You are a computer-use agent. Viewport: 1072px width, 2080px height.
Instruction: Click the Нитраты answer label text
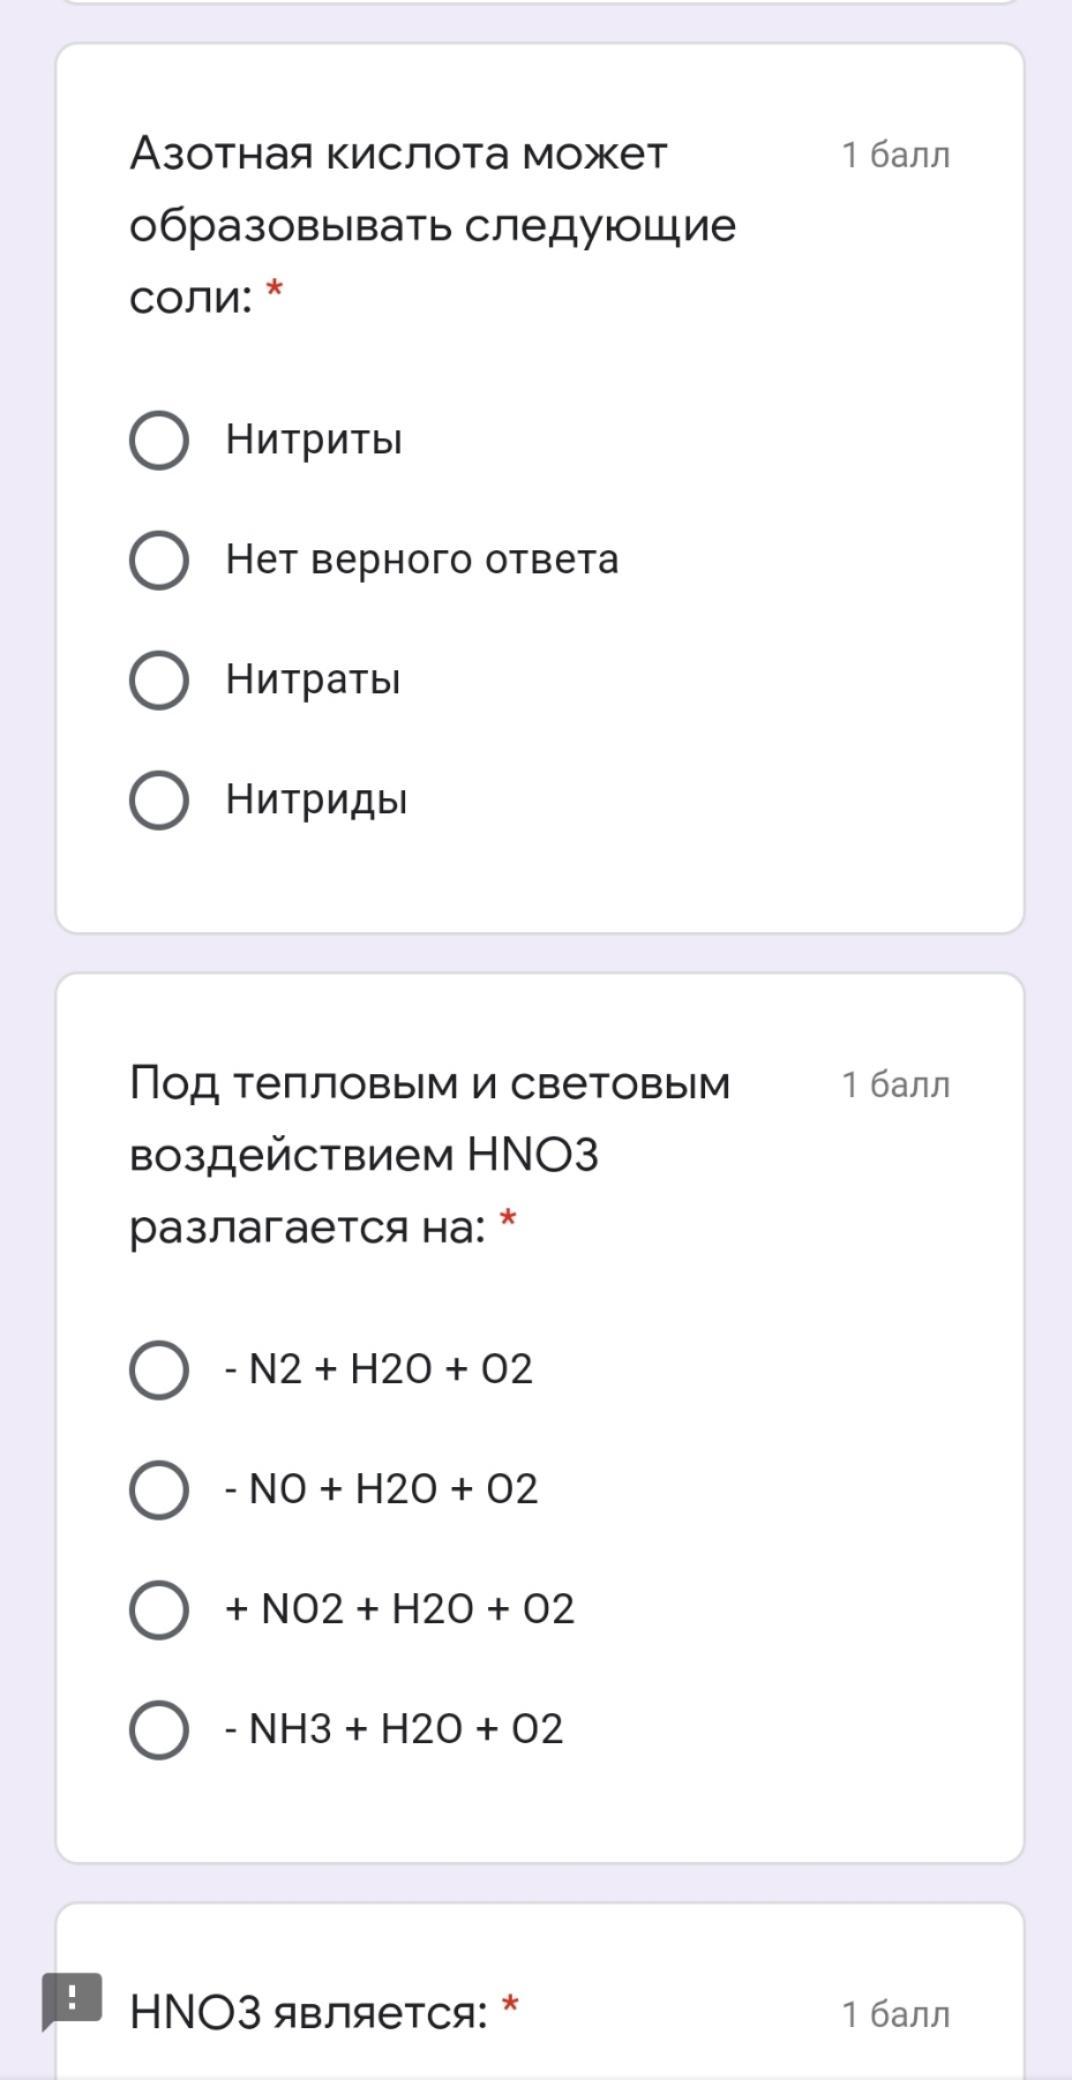pyautogui.click(x=313, y=680)
